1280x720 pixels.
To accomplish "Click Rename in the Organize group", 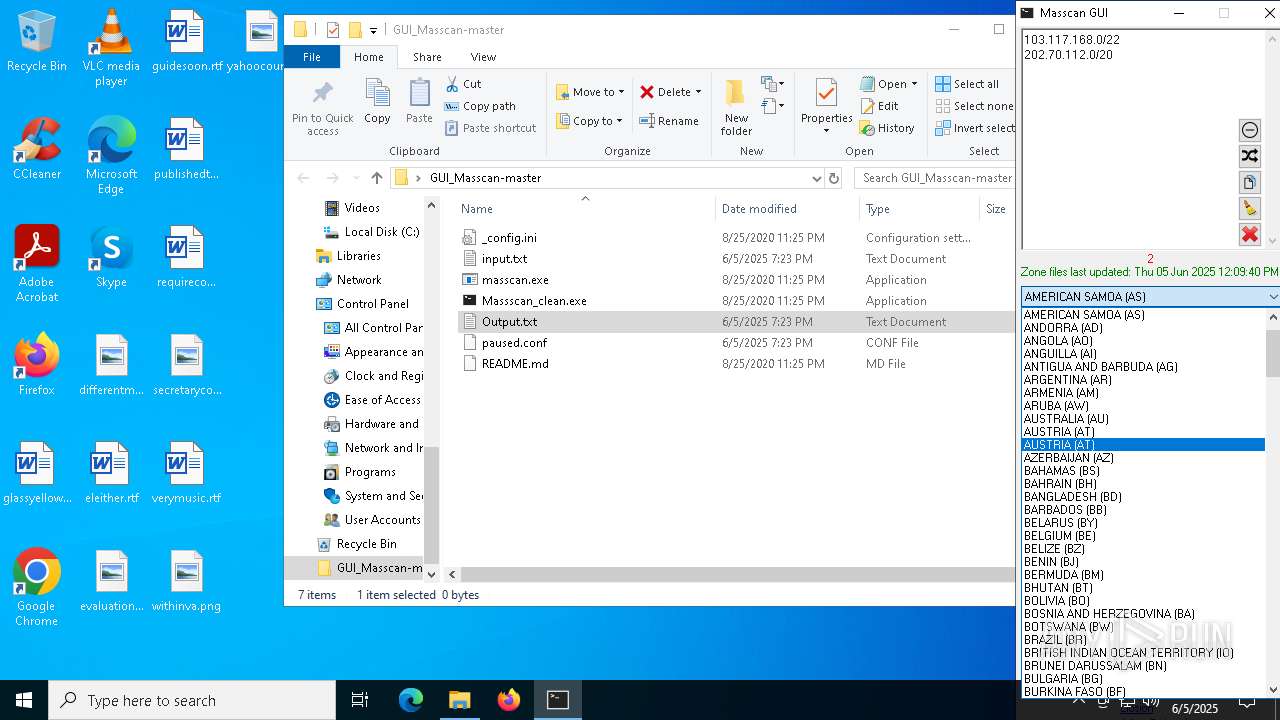I will pos(669,121).
